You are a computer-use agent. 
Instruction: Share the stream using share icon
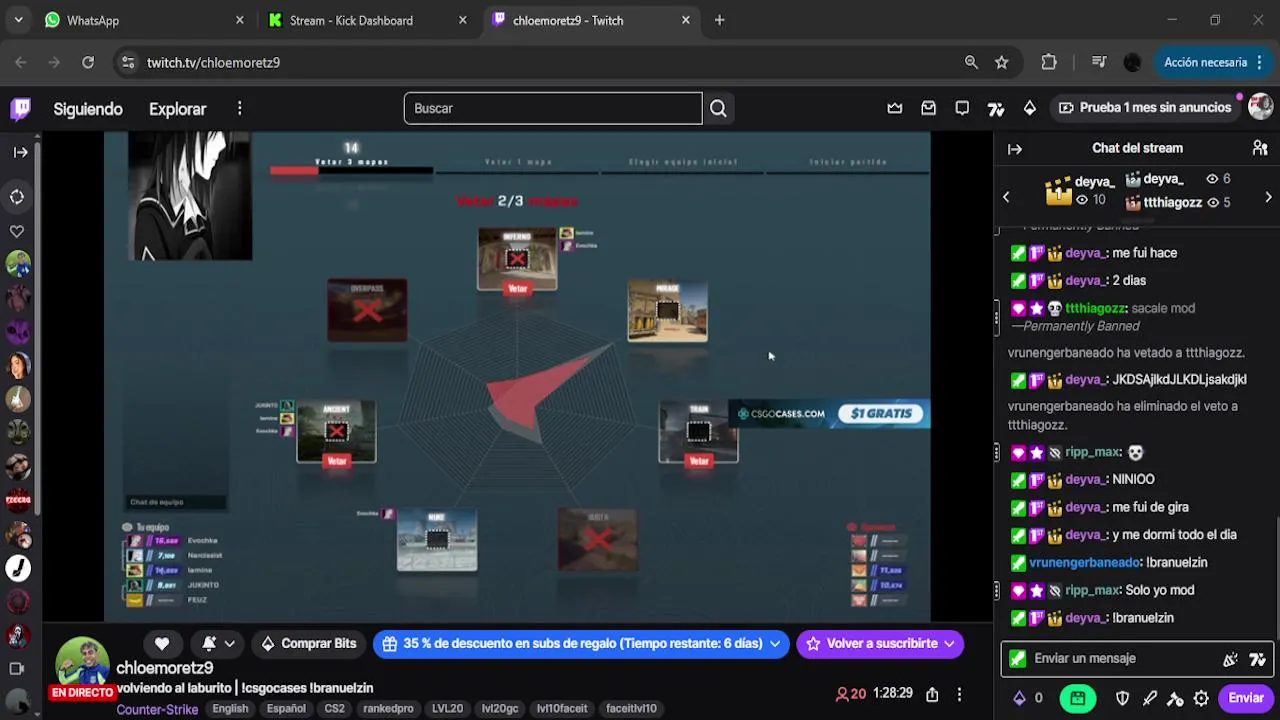coord(932,694)
